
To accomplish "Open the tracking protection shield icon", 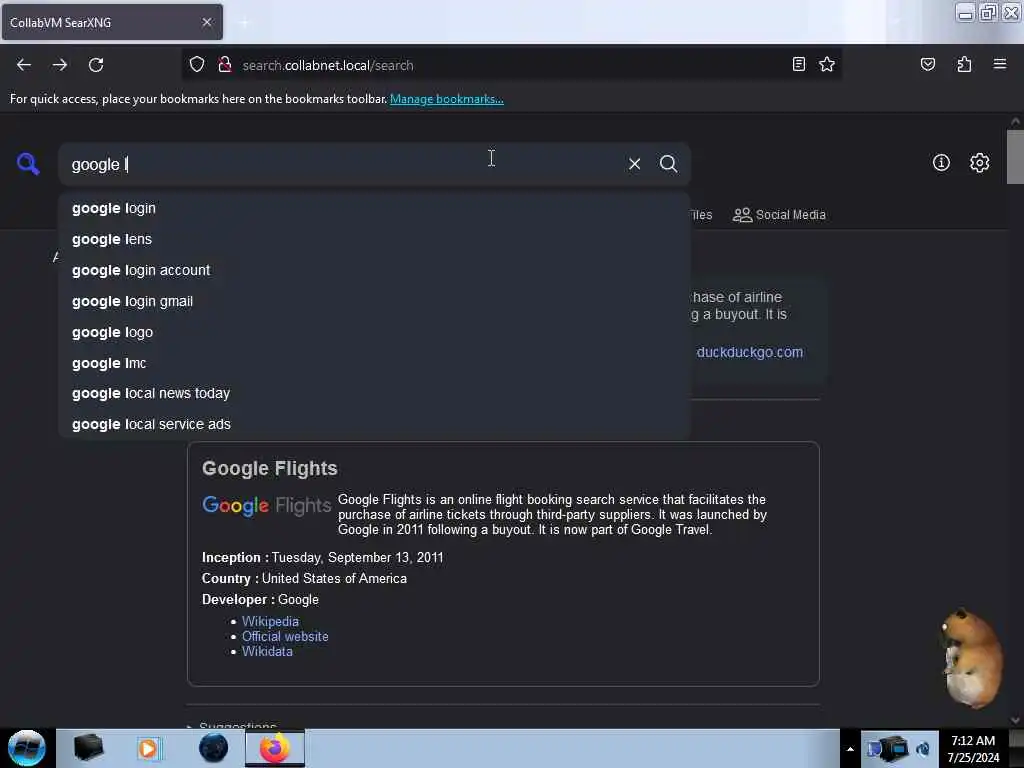I will point(197,65).
